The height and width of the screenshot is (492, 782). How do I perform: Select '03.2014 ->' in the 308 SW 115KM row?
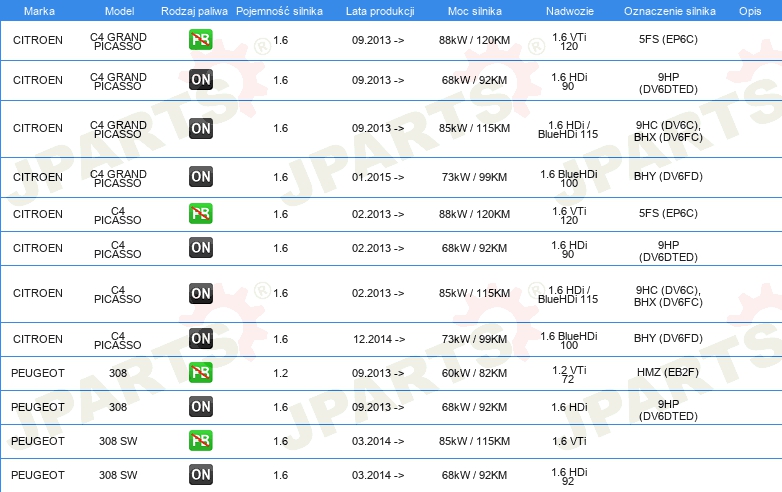(x=378, y=442)
